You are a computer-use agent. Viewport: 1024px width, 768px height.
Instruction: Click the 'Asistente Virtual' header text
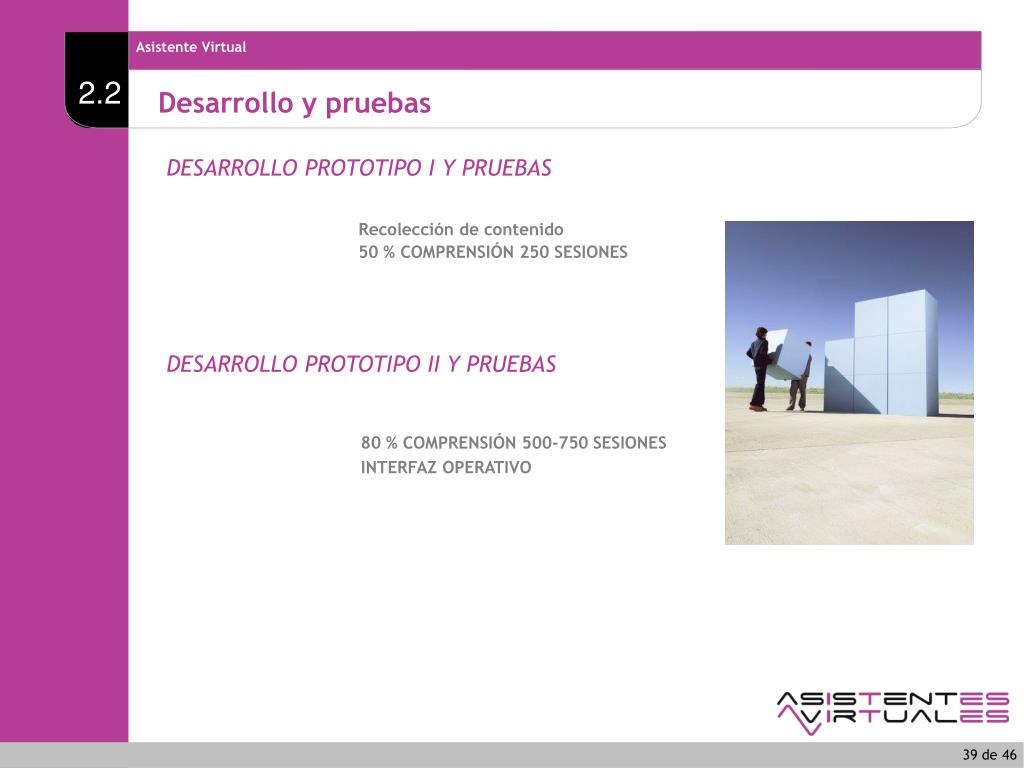click(191, 47)
